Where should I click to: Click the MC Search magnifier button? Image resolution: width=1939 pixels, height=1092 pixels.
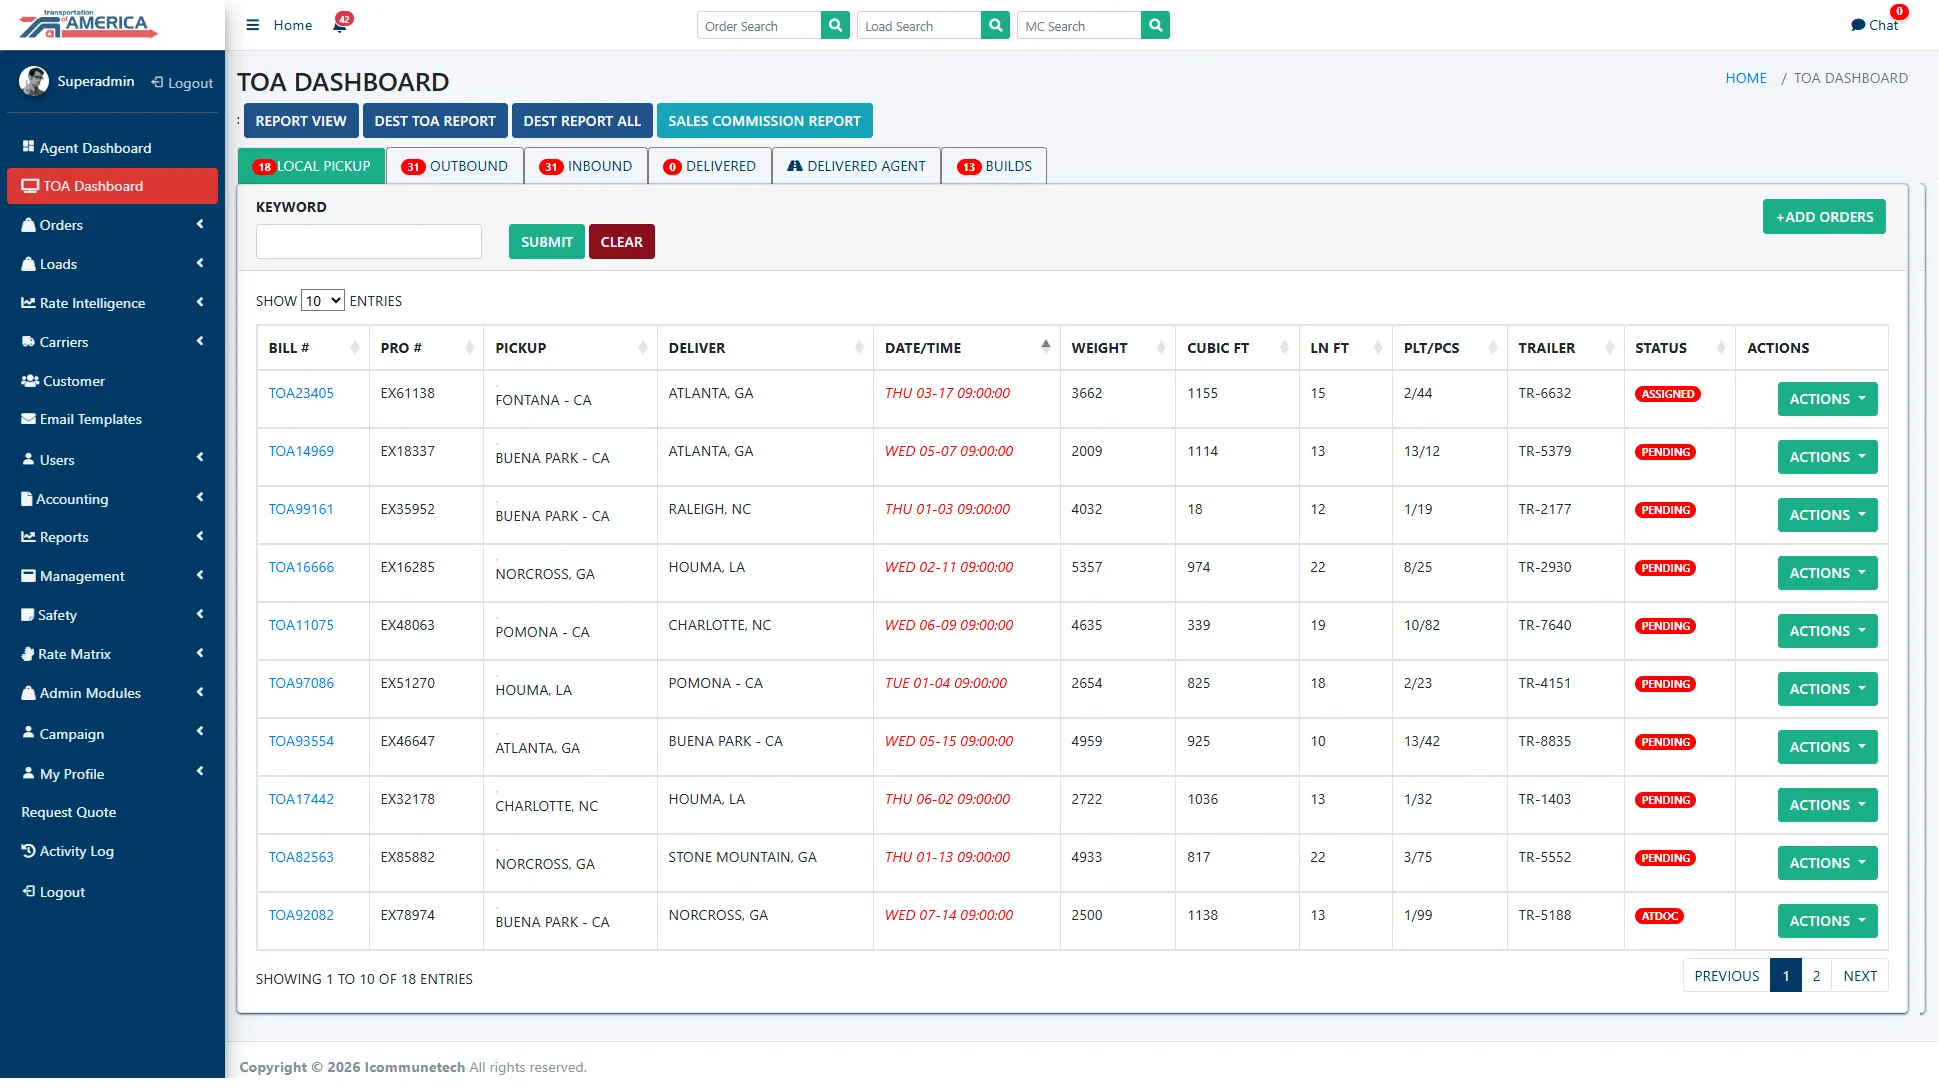tap(1155, 25)
